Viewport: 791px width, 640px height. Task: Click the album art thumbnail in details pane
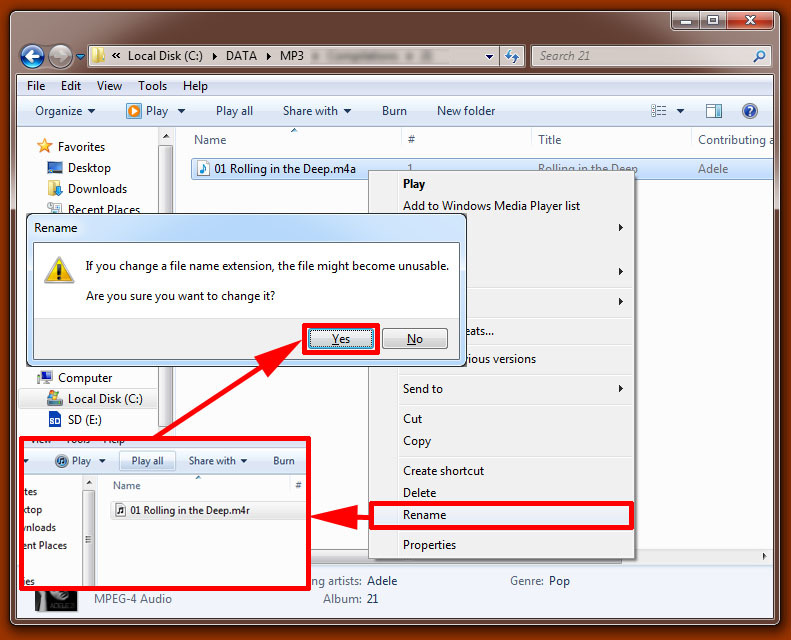tap(56, 600)
